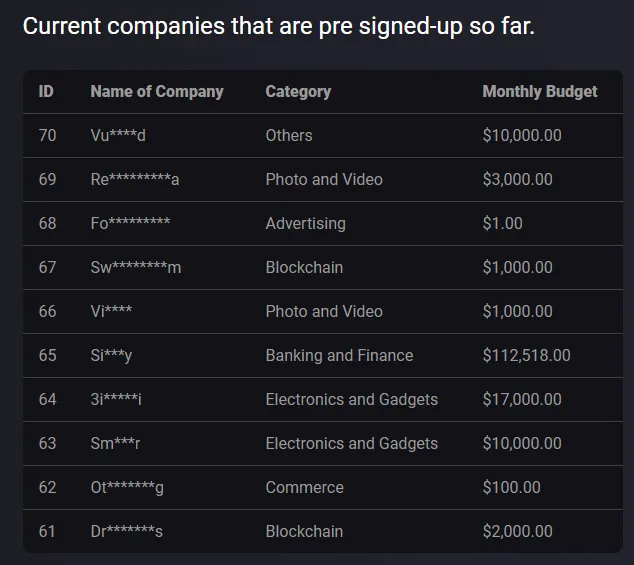Click the Monthly Budget column header
634x565 pixels.
click(x=540, y=92)
